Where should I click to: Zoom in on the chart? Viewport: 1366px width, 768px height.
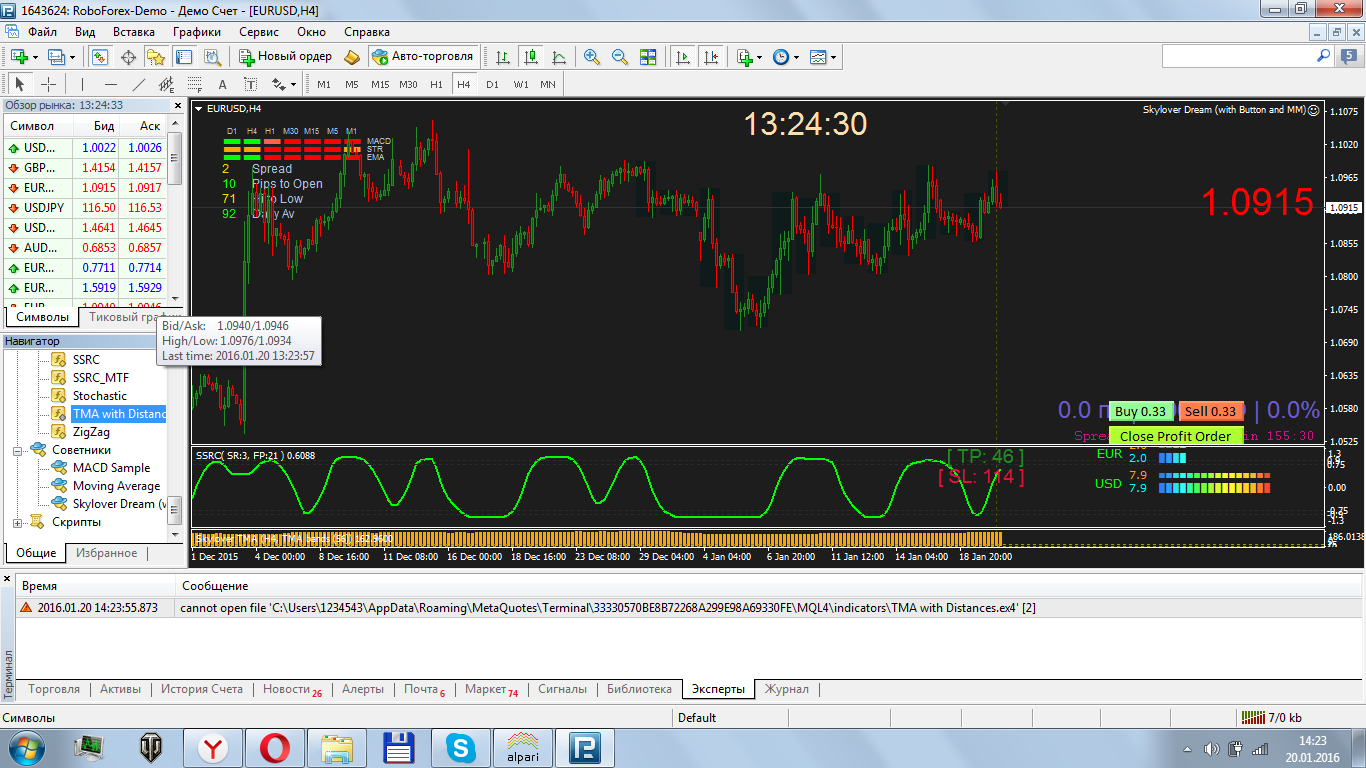(x=592, y=57)
